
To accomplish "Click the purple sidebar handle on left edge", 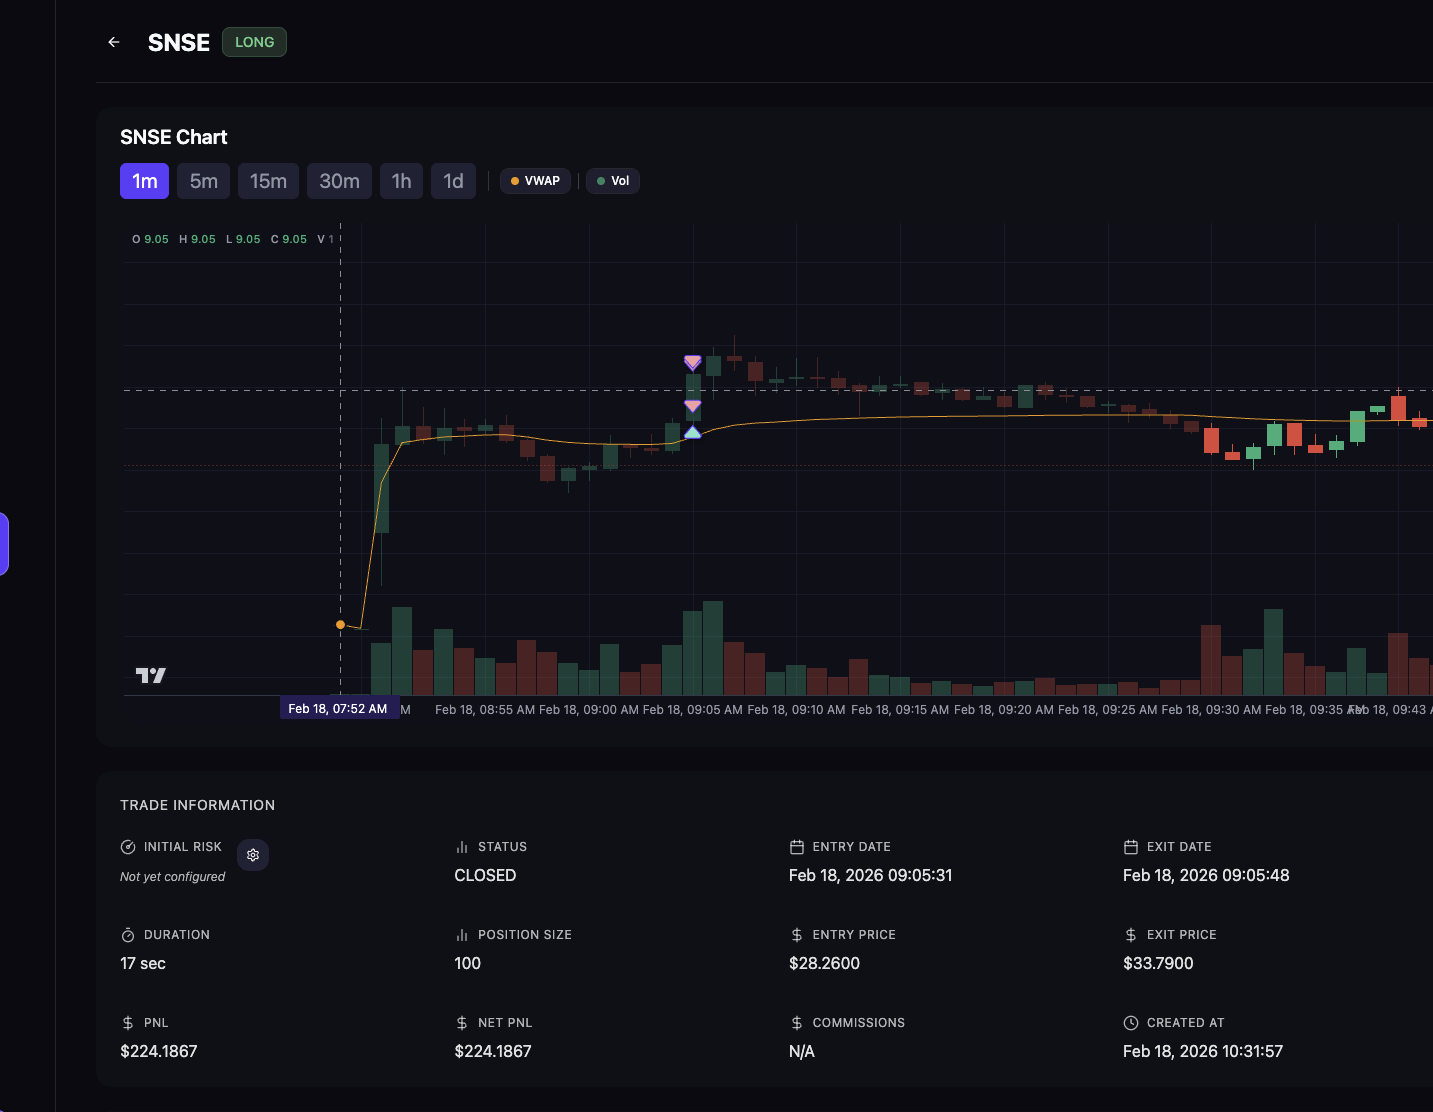I will (x=4, y=544).
